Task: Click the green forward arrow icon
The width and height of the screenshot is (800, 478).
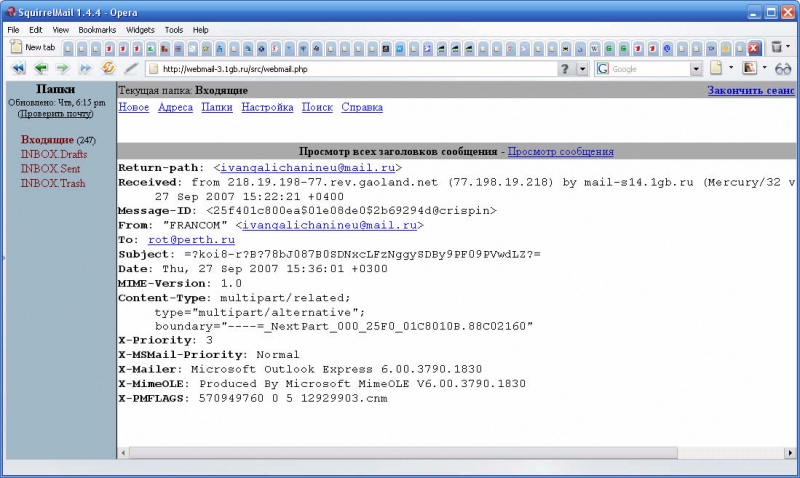Action: tap(63, 69)
